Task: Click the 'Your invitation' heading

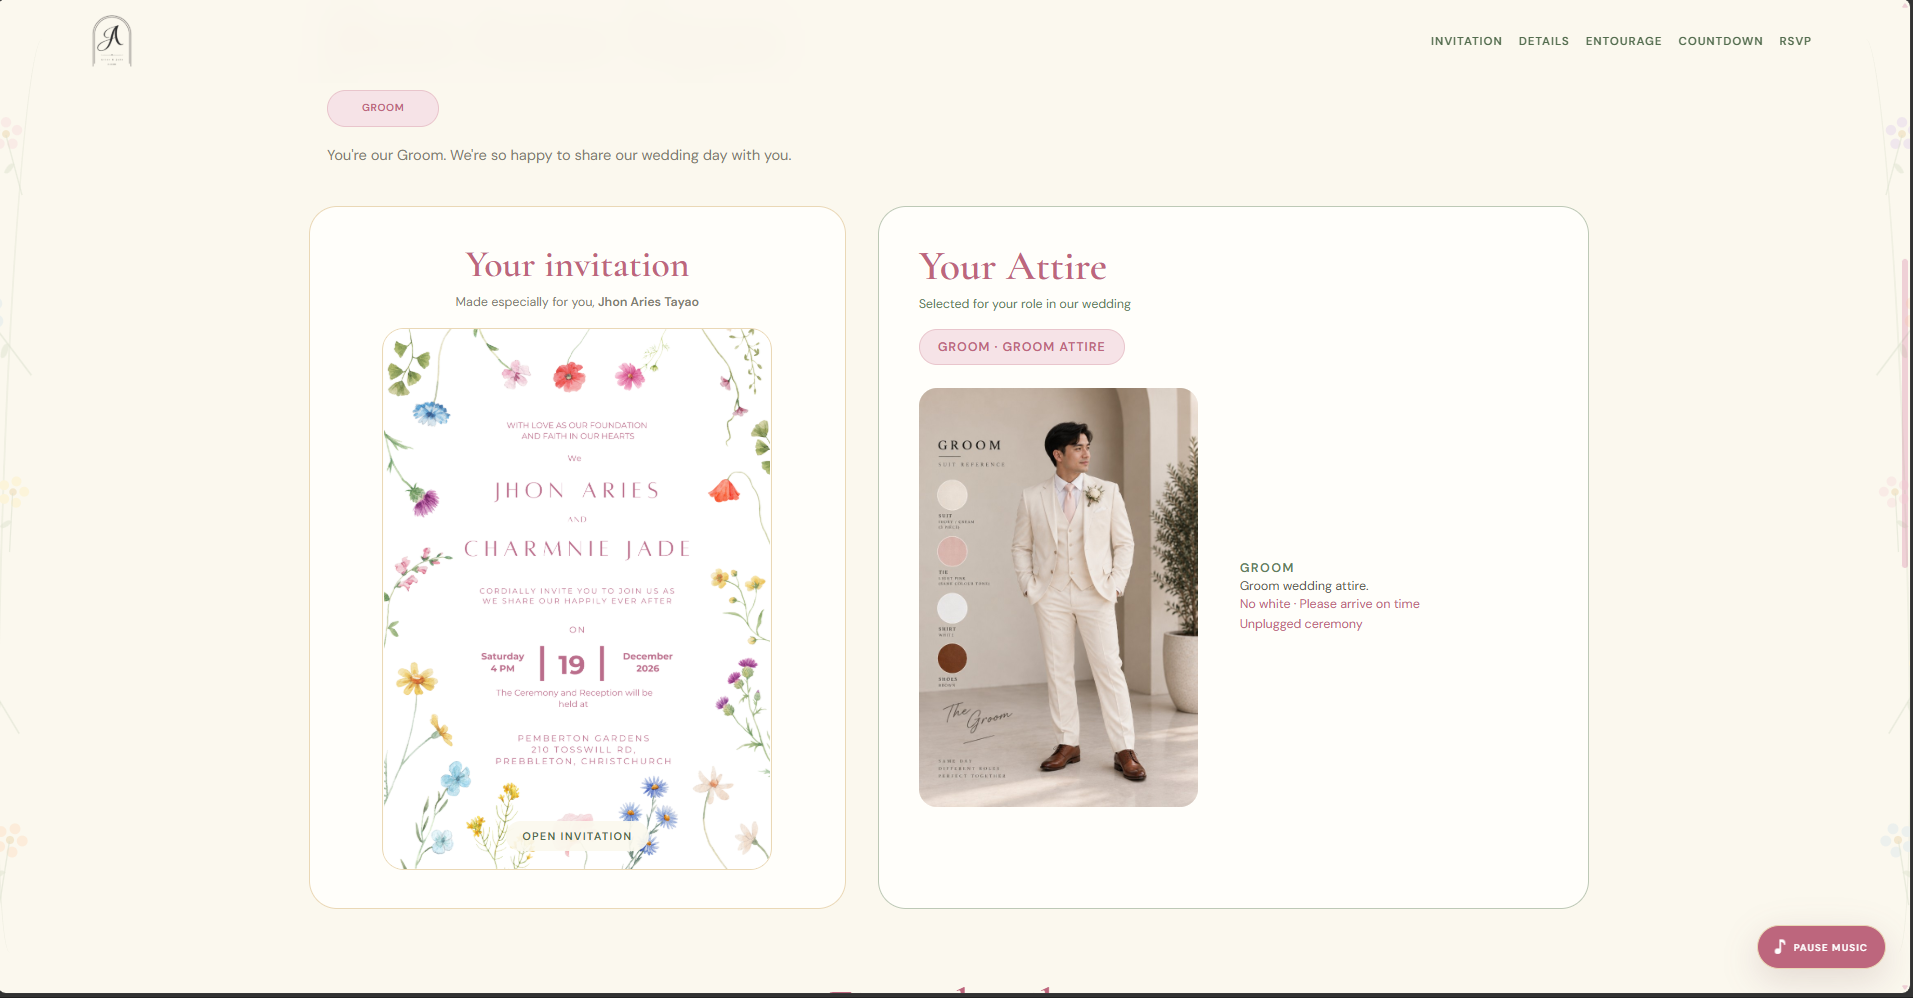Action: coord(577,266)
